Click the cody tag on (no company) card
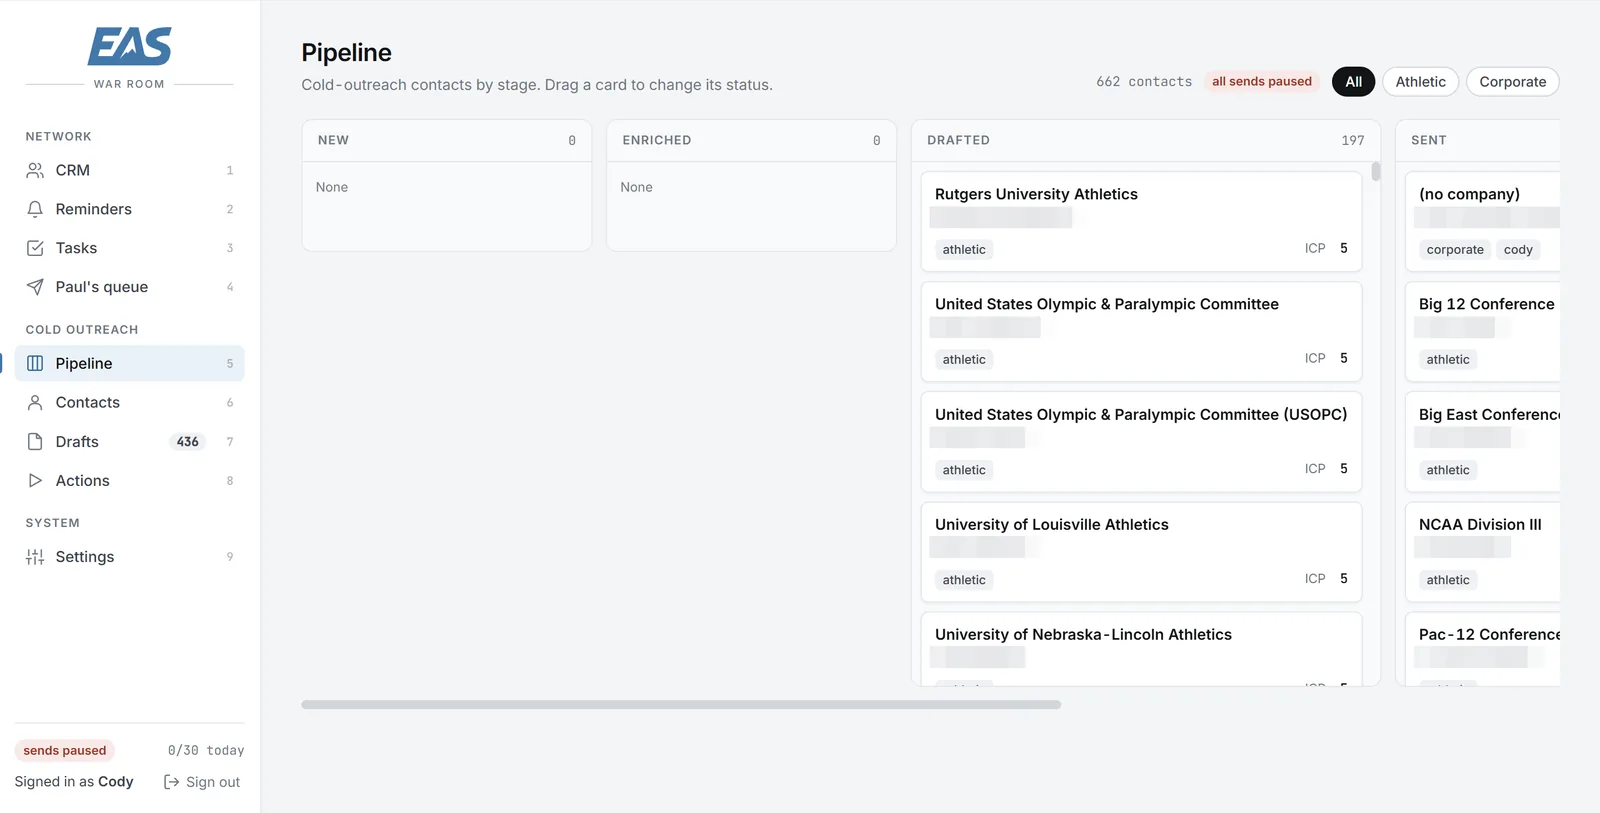The width and height of the screenshot is (1600, 813). 1518,250
